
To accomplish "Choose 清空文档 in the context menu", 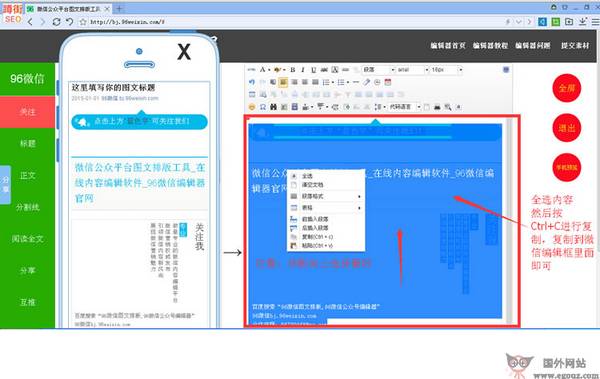I will point(326,185).
